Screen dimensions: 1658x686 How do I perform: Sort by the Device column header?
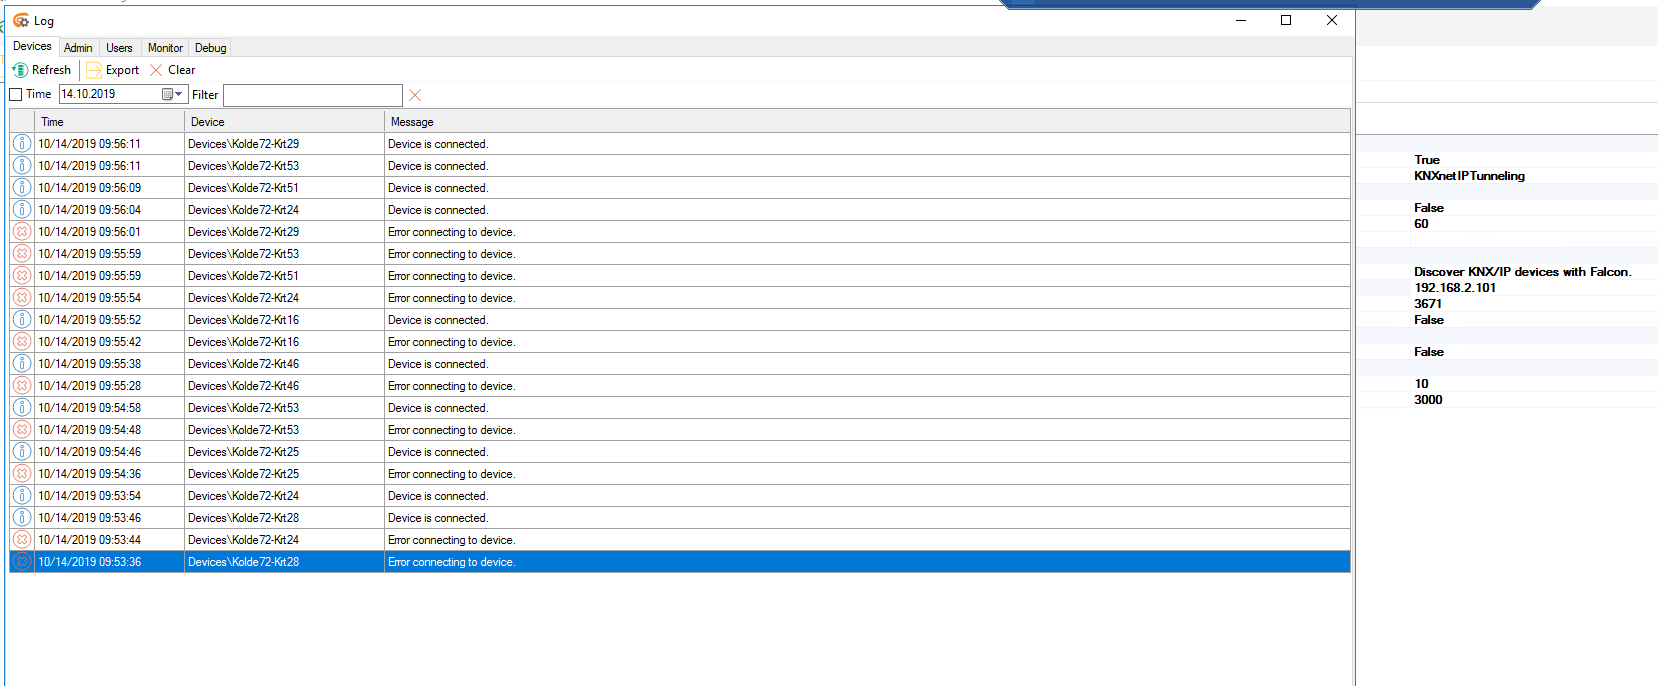point(284,122)
